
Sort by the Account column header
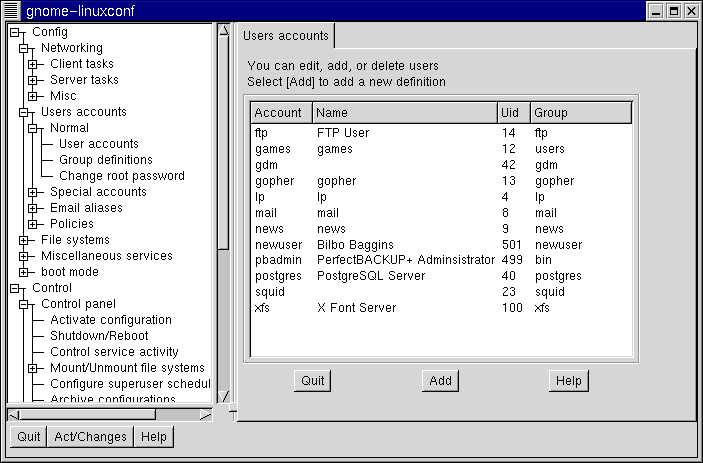point(281,113)
